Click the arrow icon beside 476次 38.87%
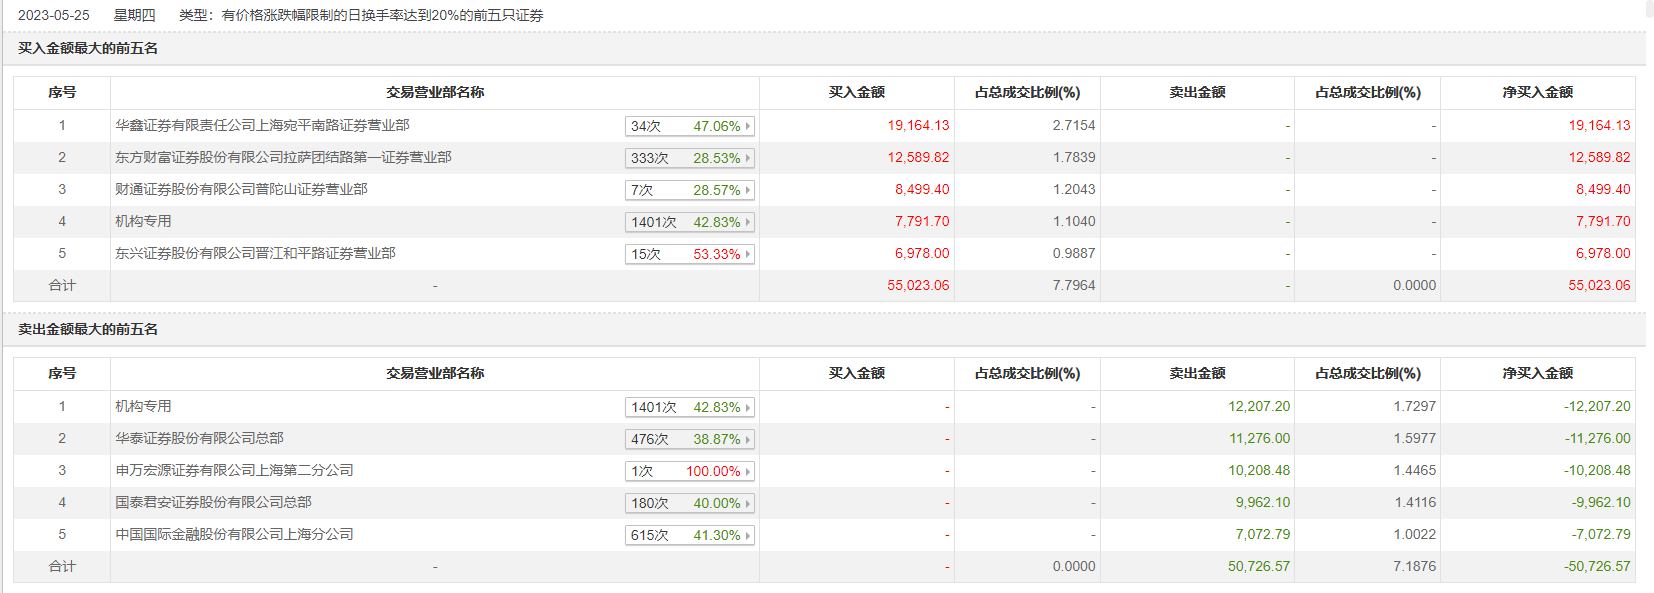The image size is (1654, 593). tap(747, 439)
